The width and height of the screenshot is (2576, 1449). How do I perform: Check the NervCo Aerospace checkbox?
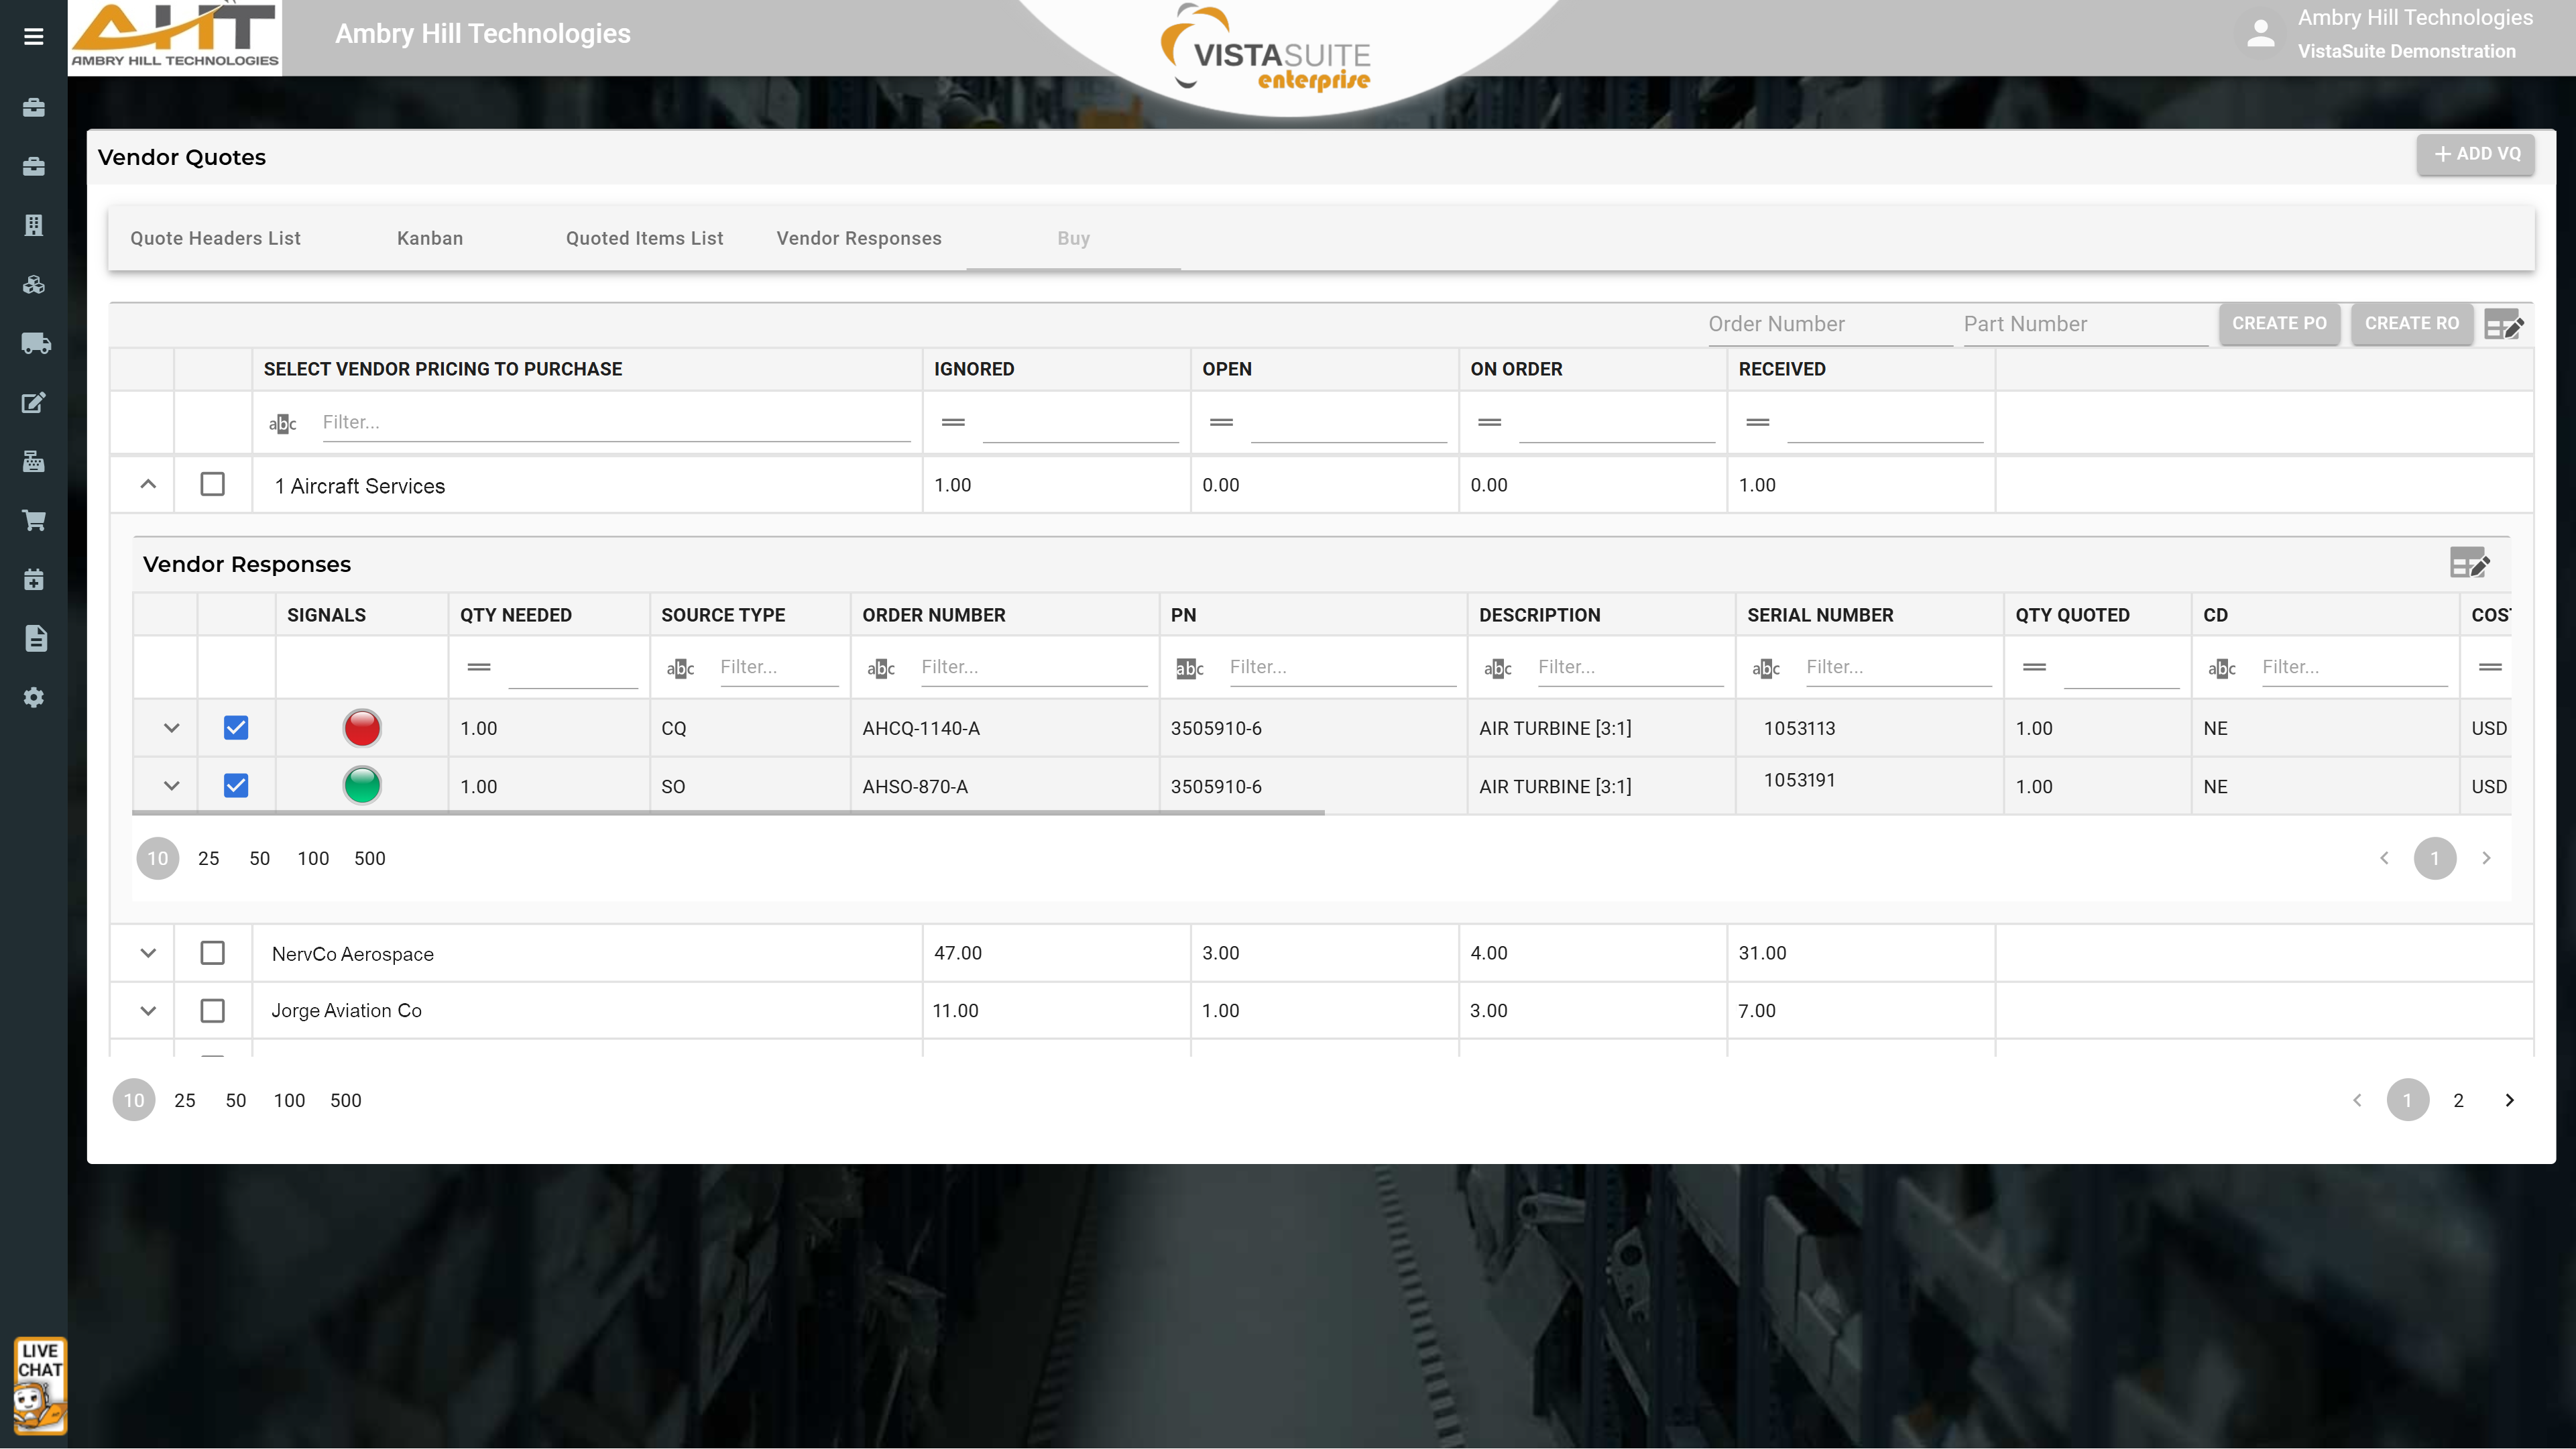212,953
